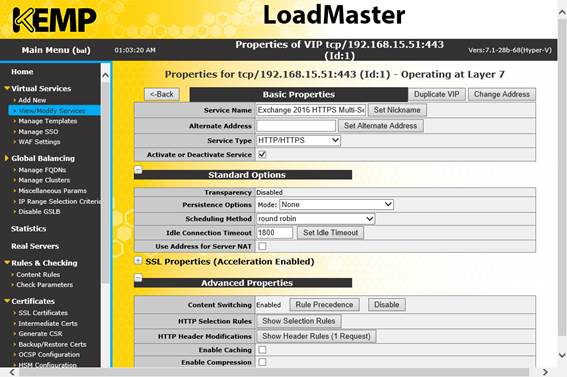Open Real Servers in main menu
Viewport: 567px width, 377px height.
click(x=35, y=246)
